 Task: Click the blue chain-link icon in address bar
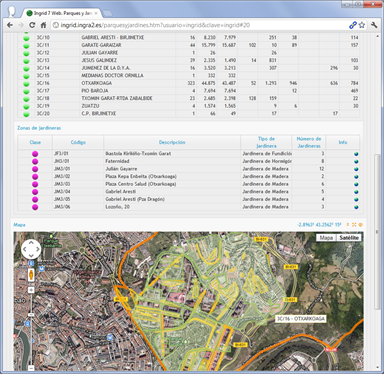point(353,25)
